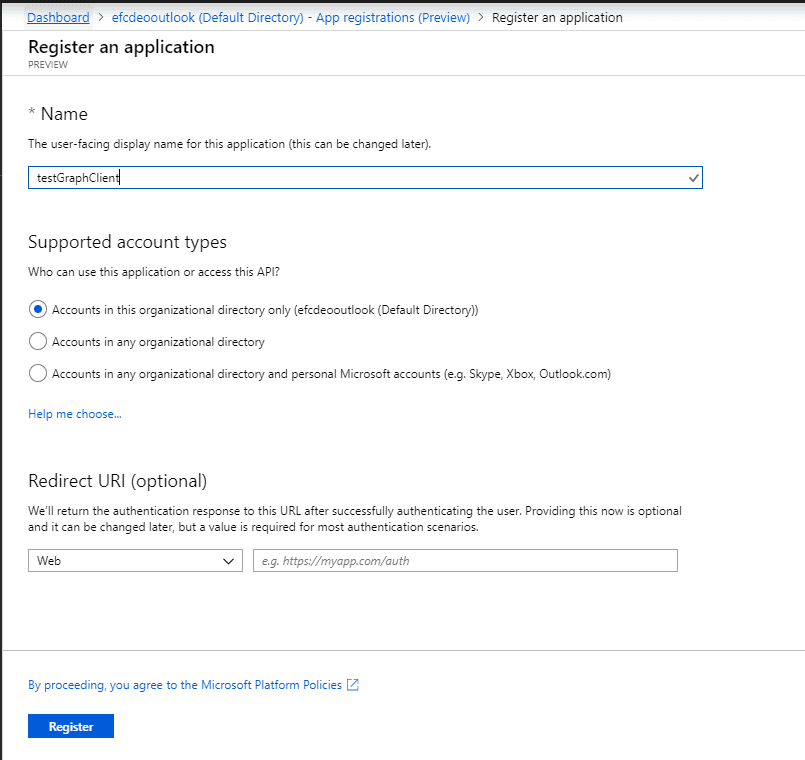Click the Redirect URI (optional) heading
This screenshot has width=805, height=760.
[118, 481]
